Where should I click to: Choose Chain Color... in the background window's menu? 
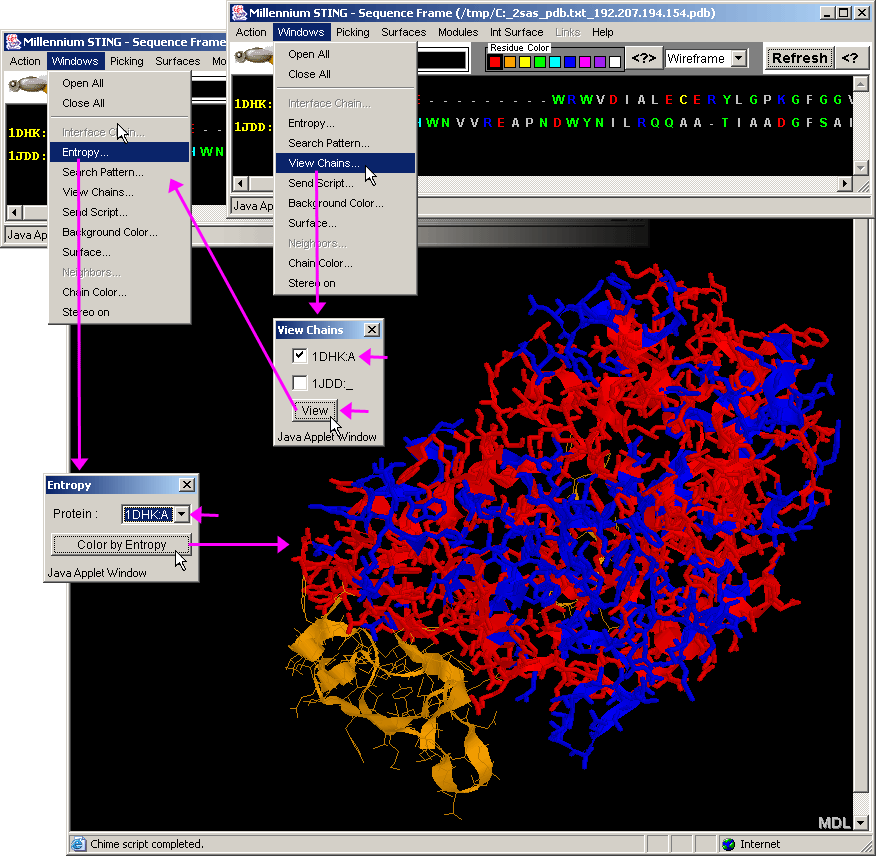coord(120,292)
